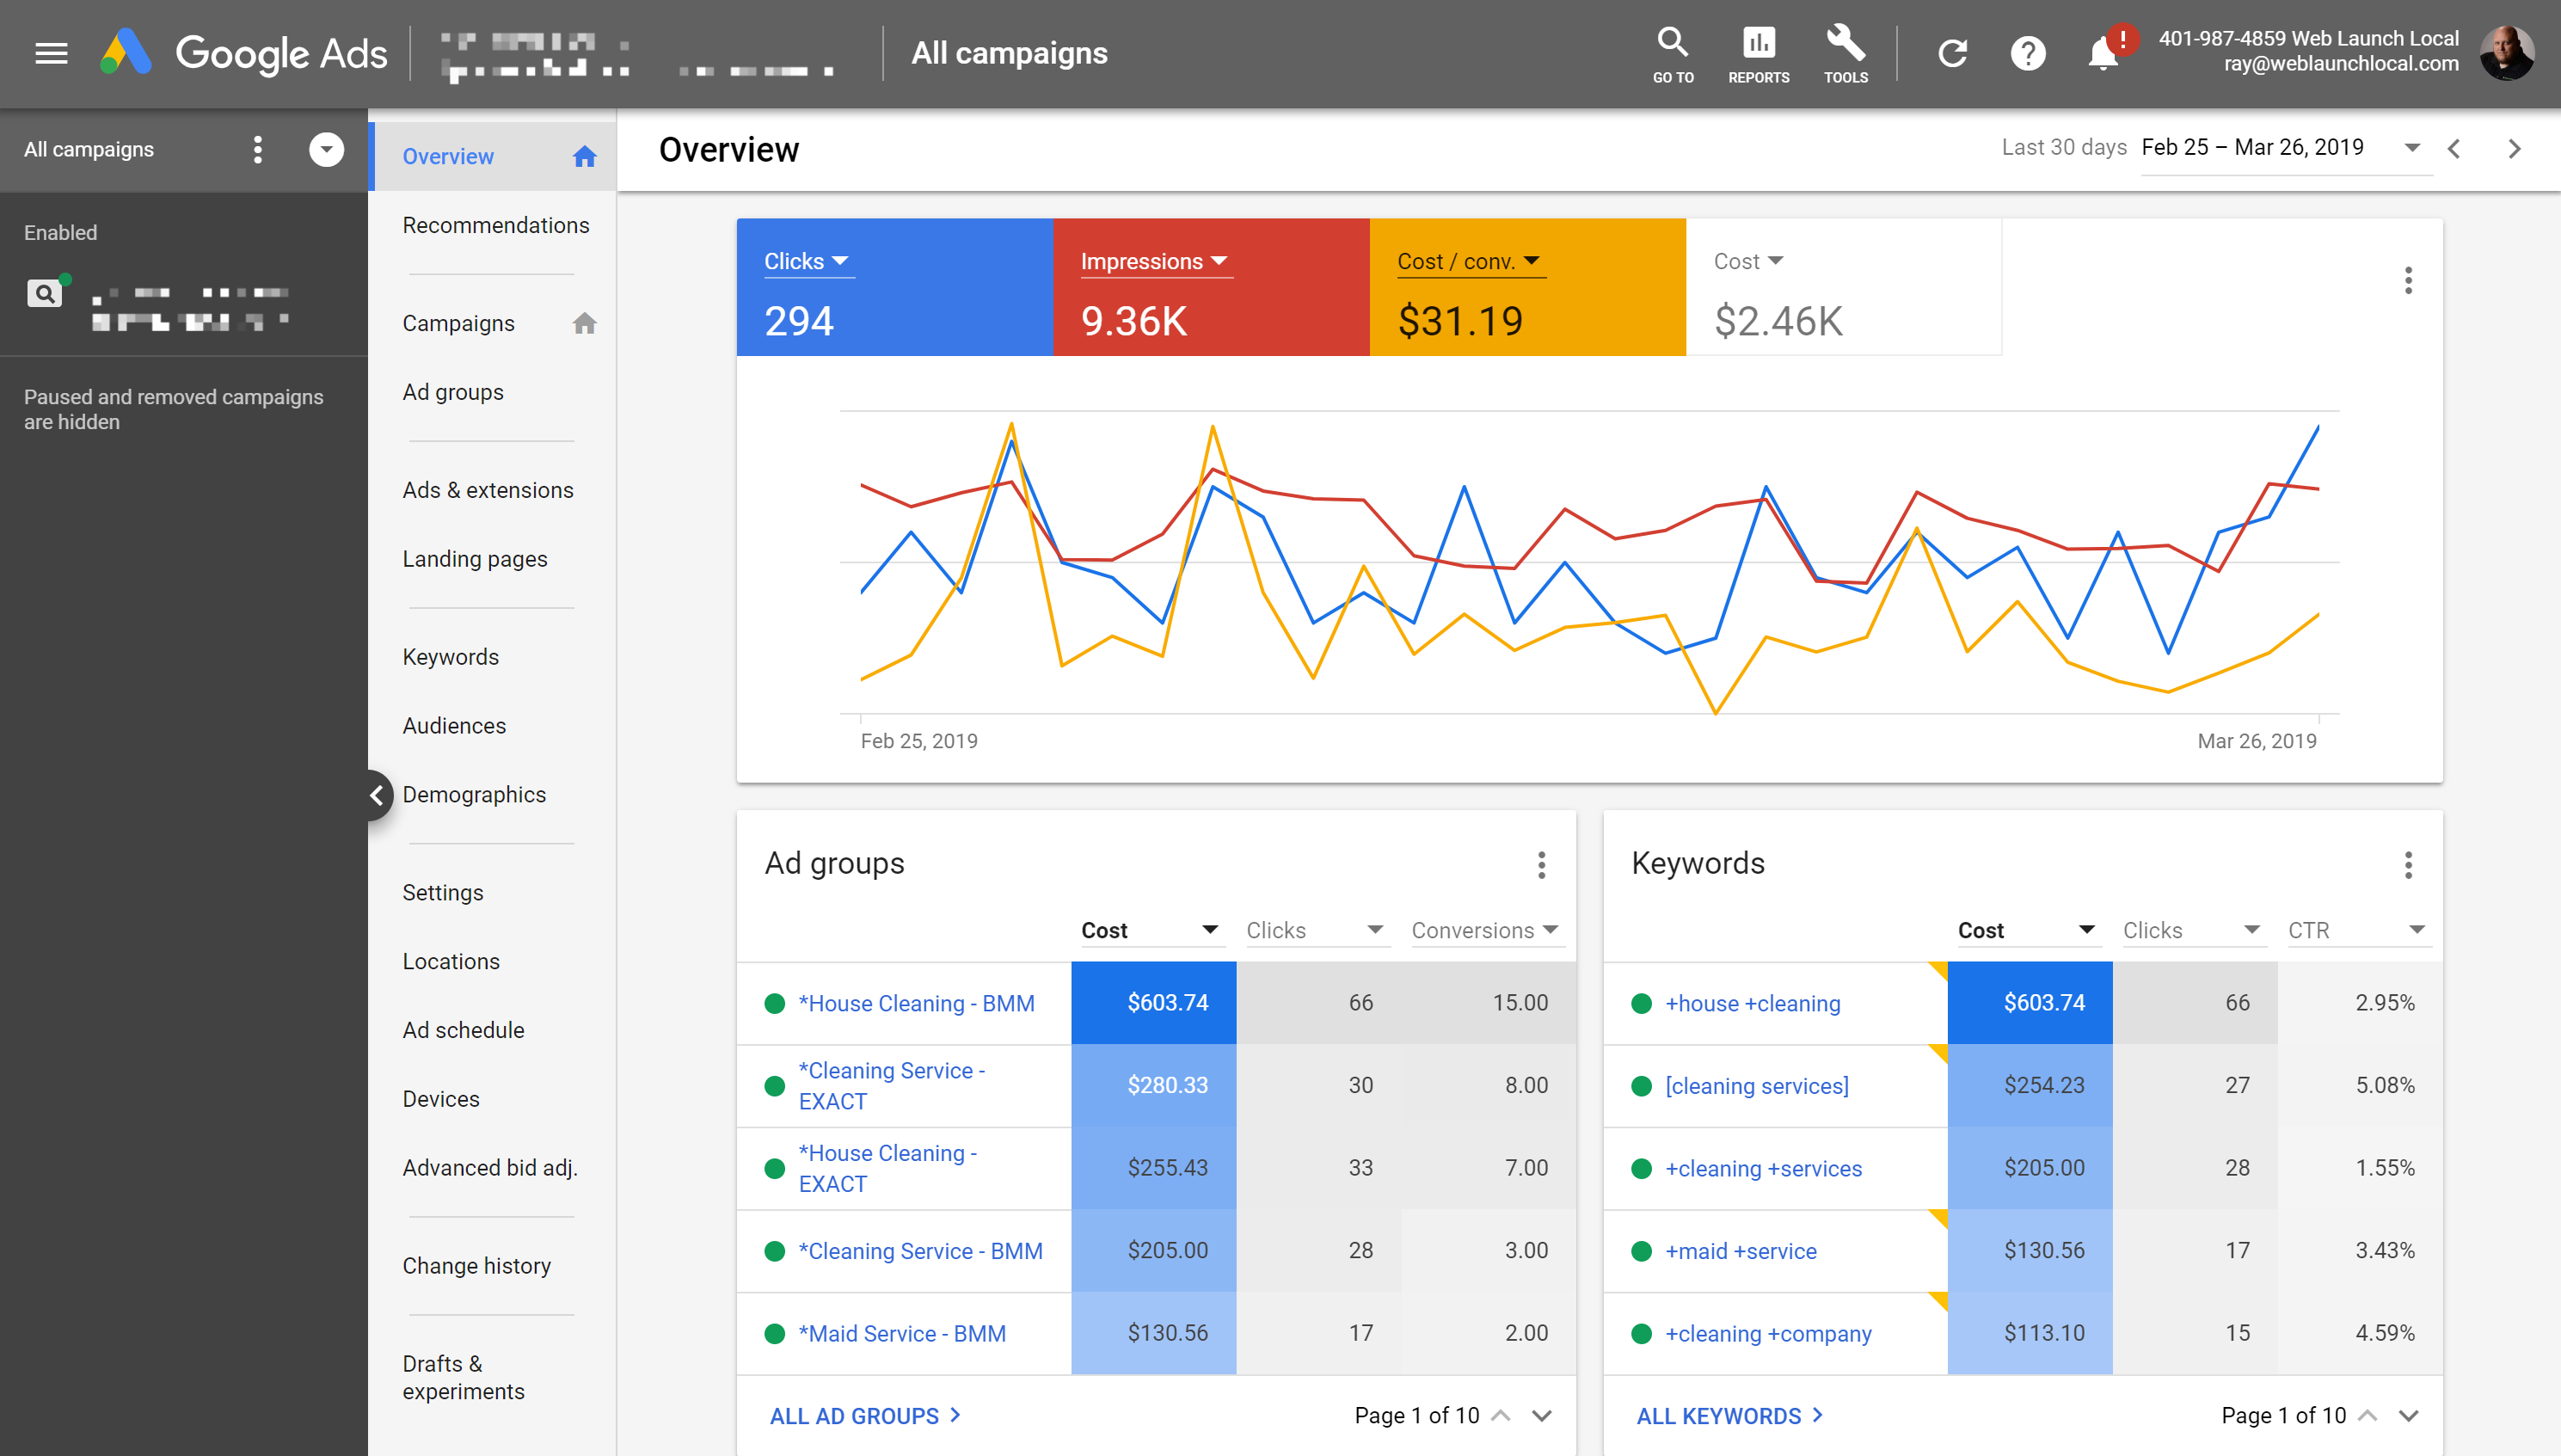Open the date range dropdown
The image size is (2561, 1456).
(x=2412, y=148)
